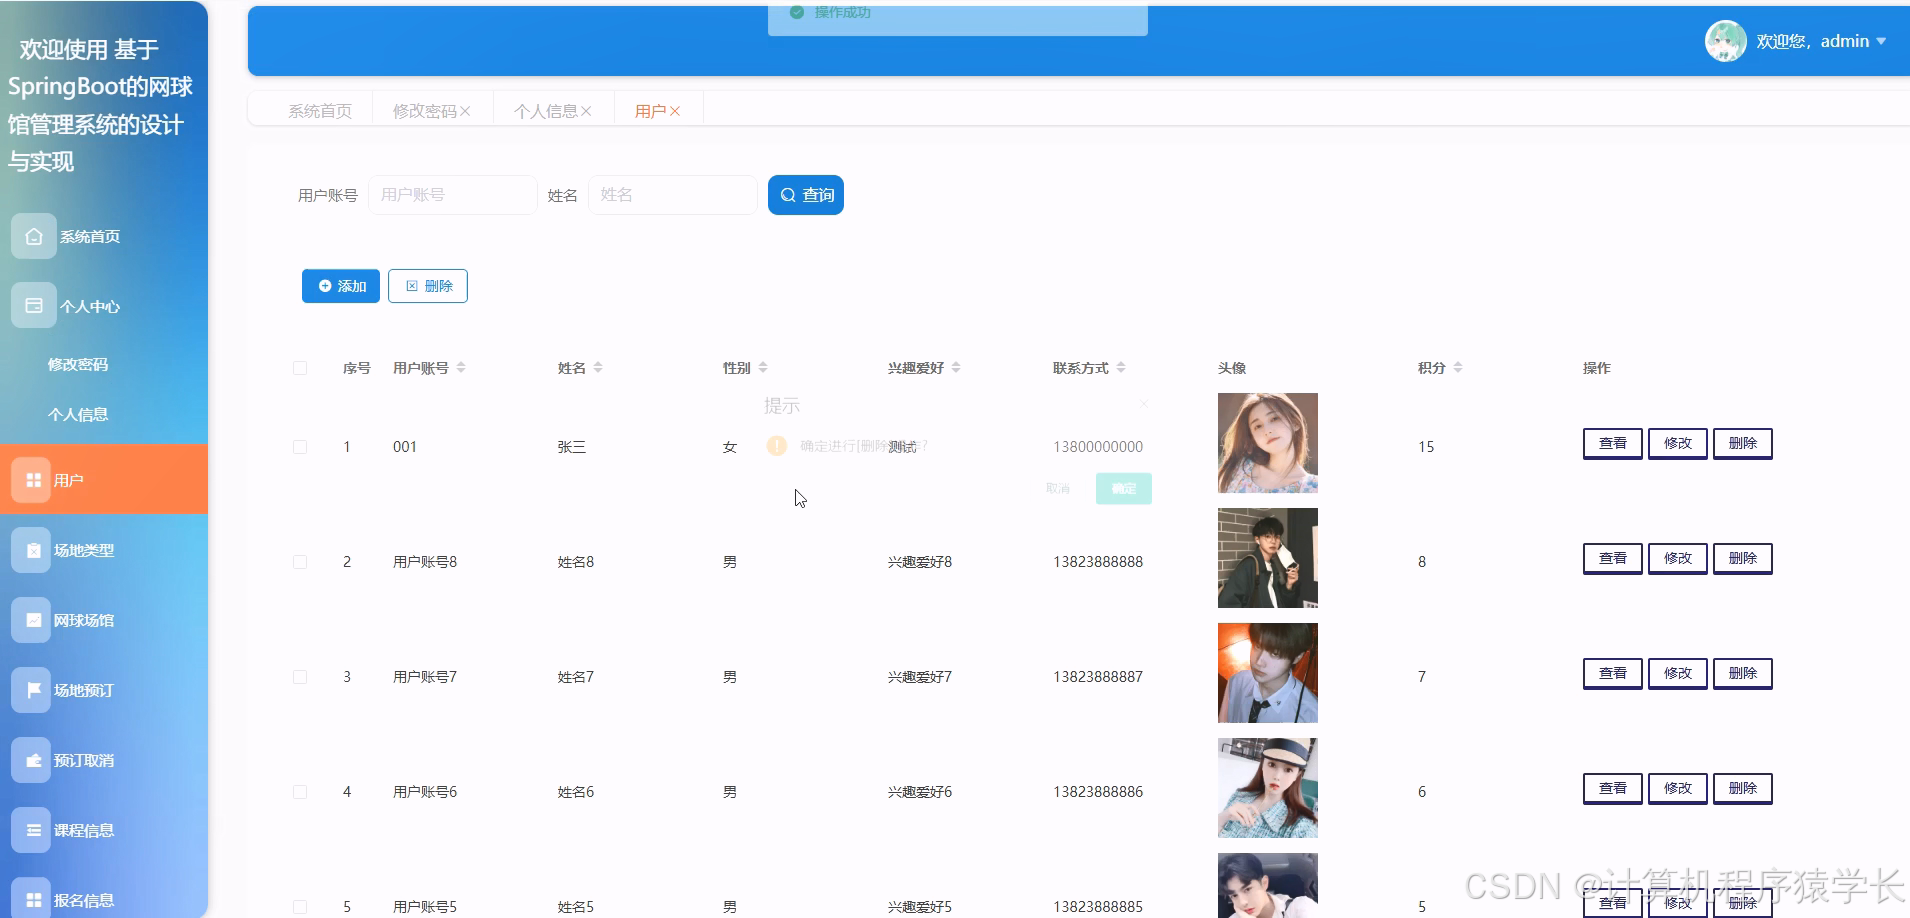The width and height of the screenshot is (1910, 918).
Task: Select the 课程信息 course icon
Action: pos(33,829)
